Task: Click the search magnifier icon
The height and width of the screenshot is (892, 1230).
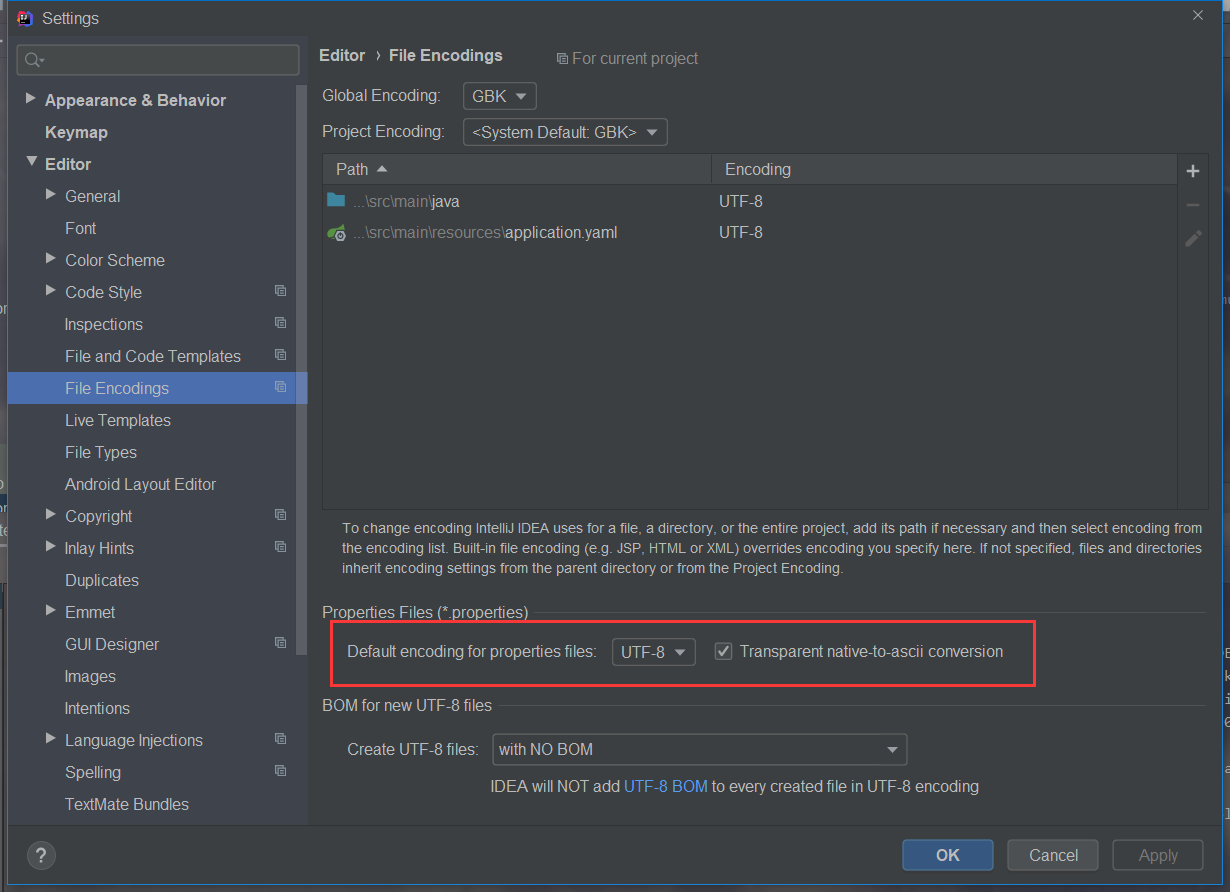Action: 33,60
